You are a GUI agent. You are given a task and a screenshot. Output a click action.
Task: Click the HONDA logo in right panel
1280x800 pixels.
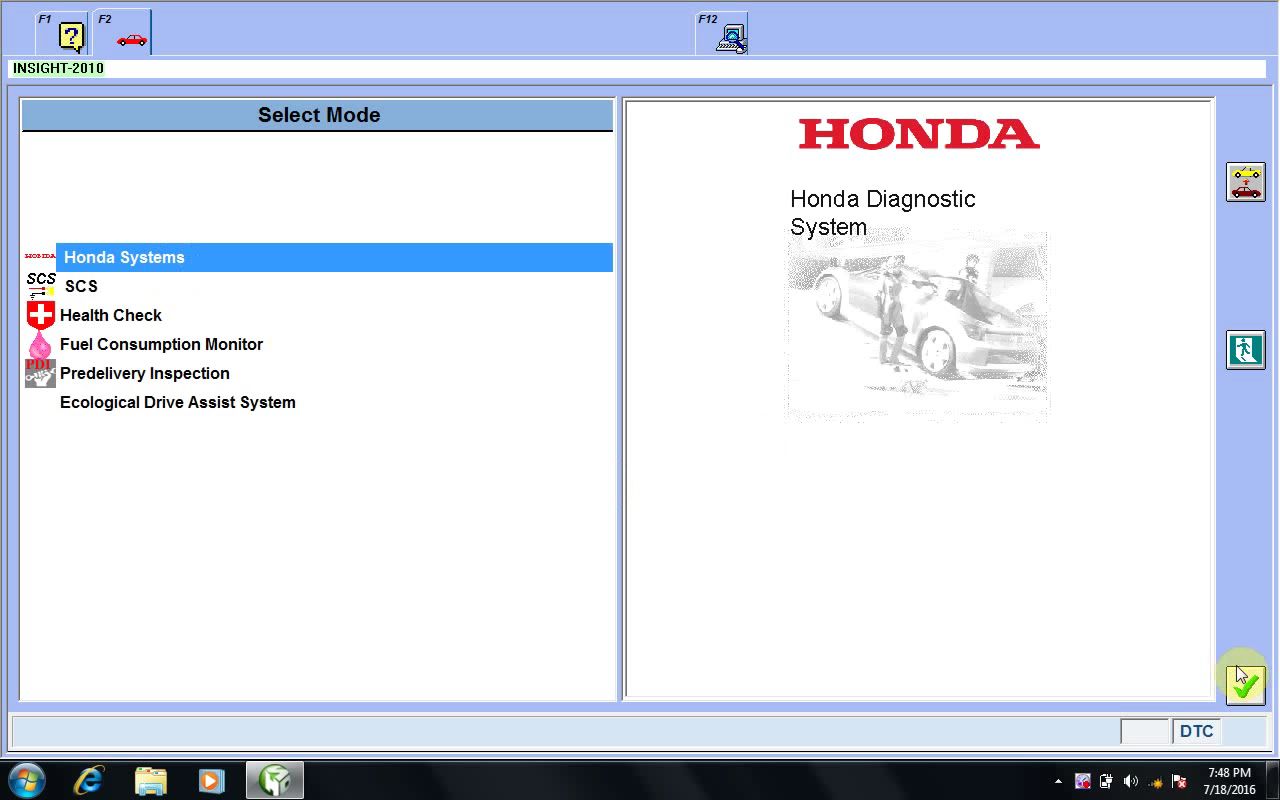coord(919,134)
